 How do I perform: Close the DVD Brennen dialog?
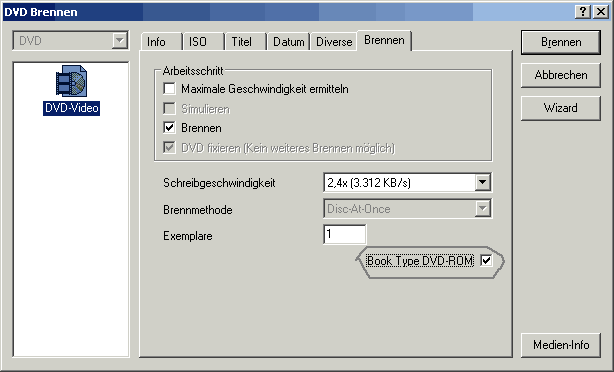click(x=601, y=12)
